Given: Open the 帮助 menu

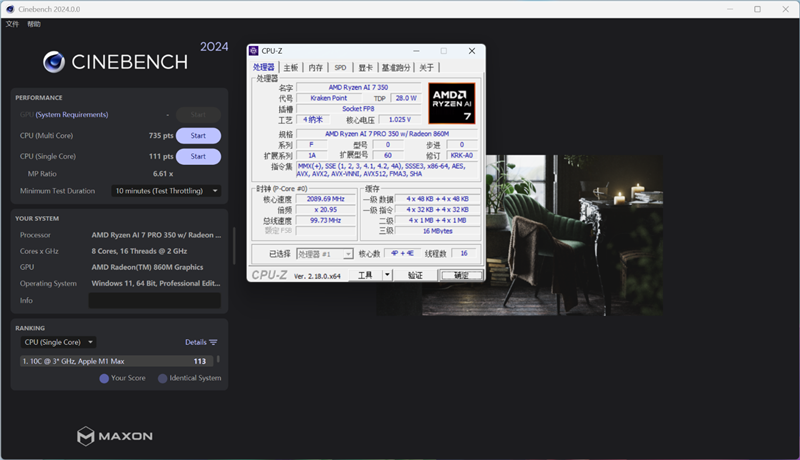Looking at the screenshot, I should coord(34,24).
